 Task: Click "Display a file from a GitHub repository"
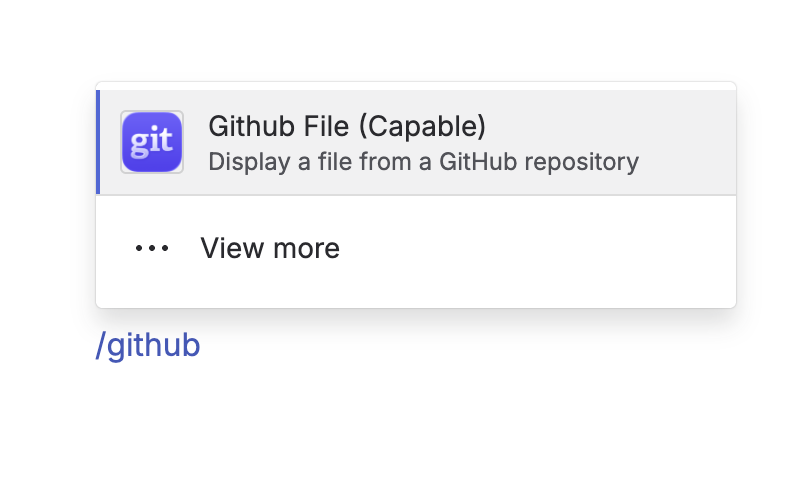click(x=423, y=162)
